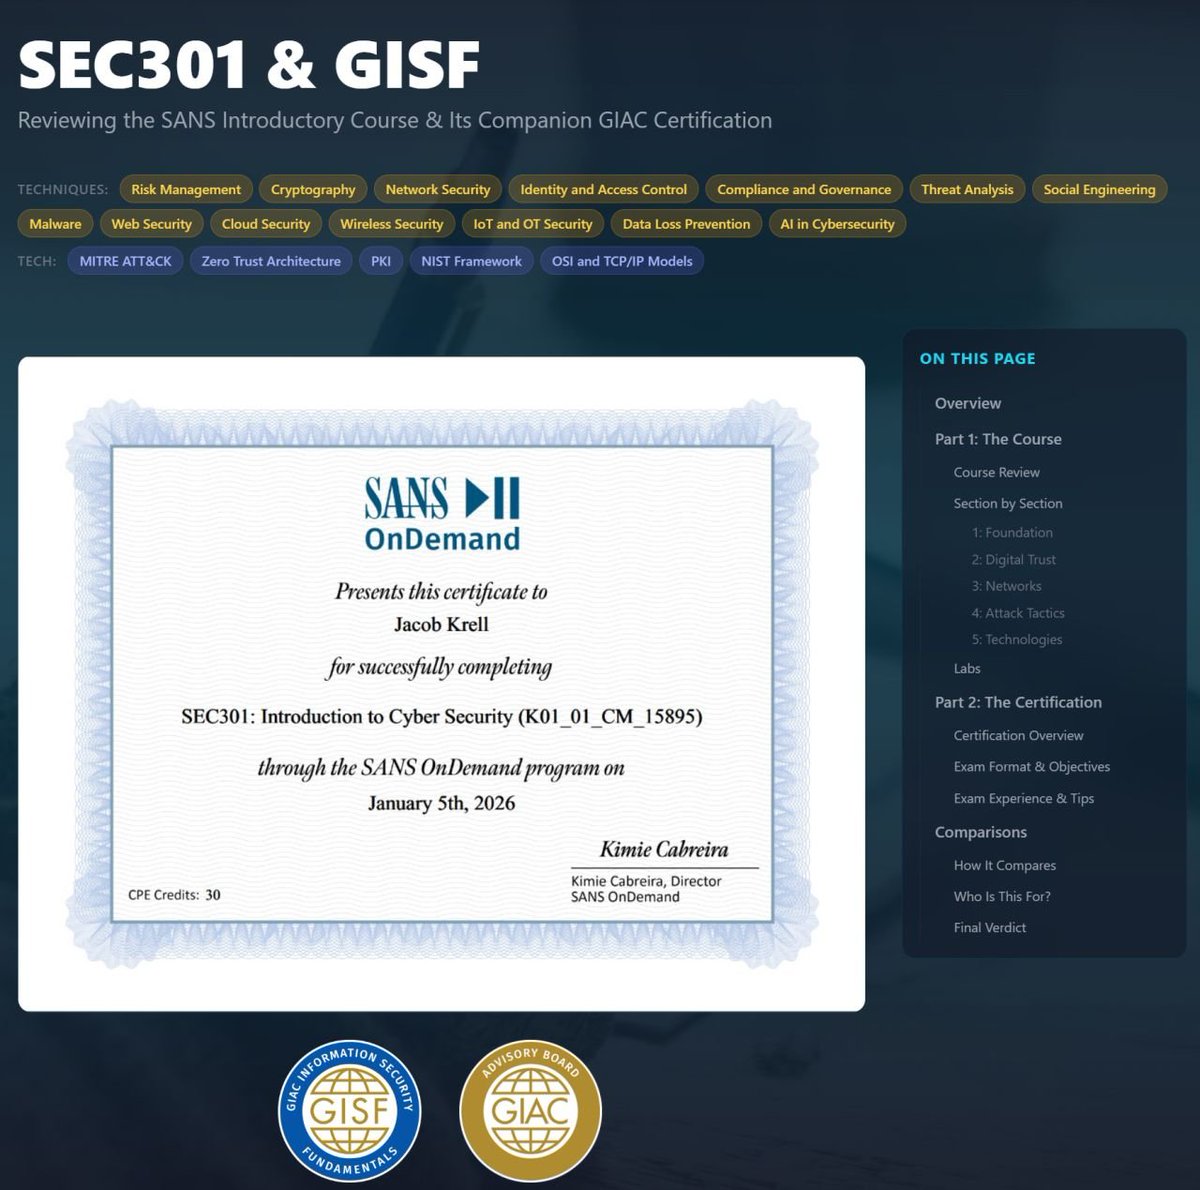Click the Identity and Access Control tag
This screenshot has width=1200, height=1190.
click(x=604, y=189)
